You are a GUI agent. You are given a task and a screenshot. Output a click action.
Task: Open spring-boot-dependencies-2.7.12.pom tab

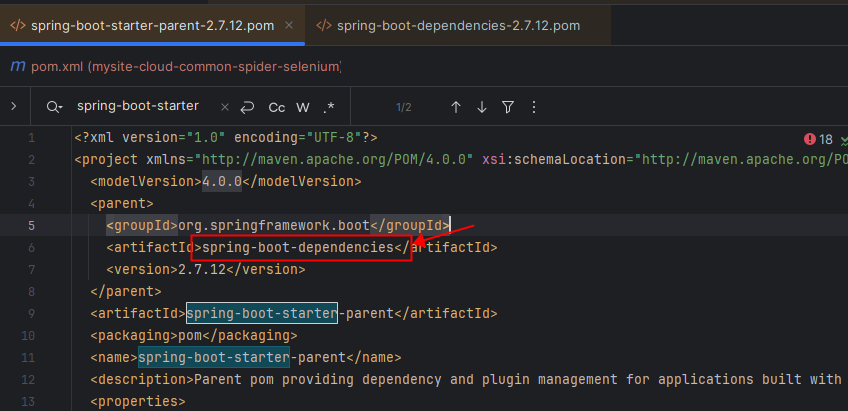458,25
